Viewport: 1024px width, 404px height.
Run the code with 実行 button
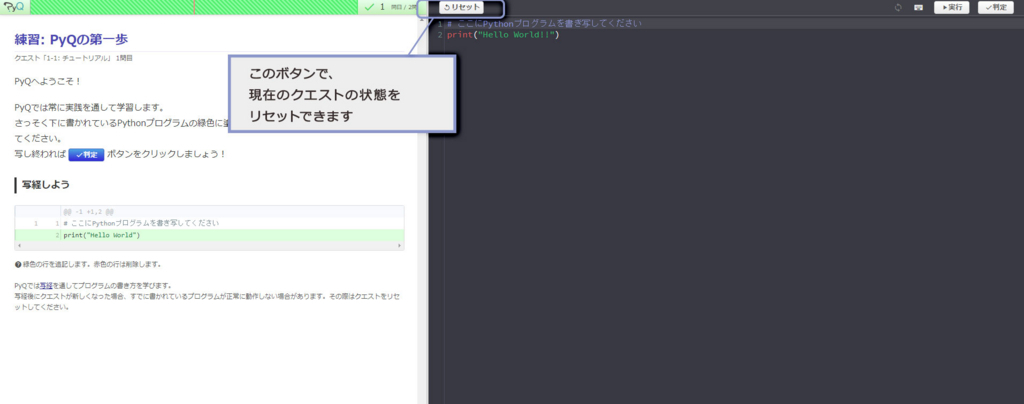coord(952,8)
